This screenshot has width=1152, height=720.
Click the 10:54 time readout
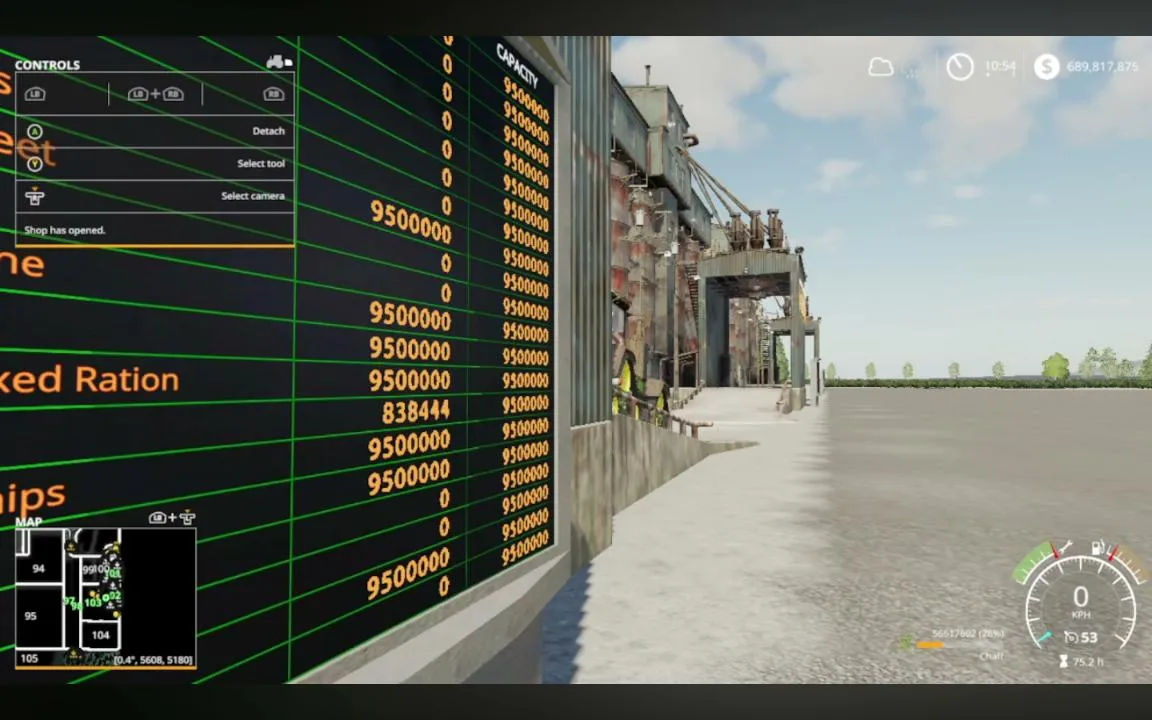(1000, 66)
